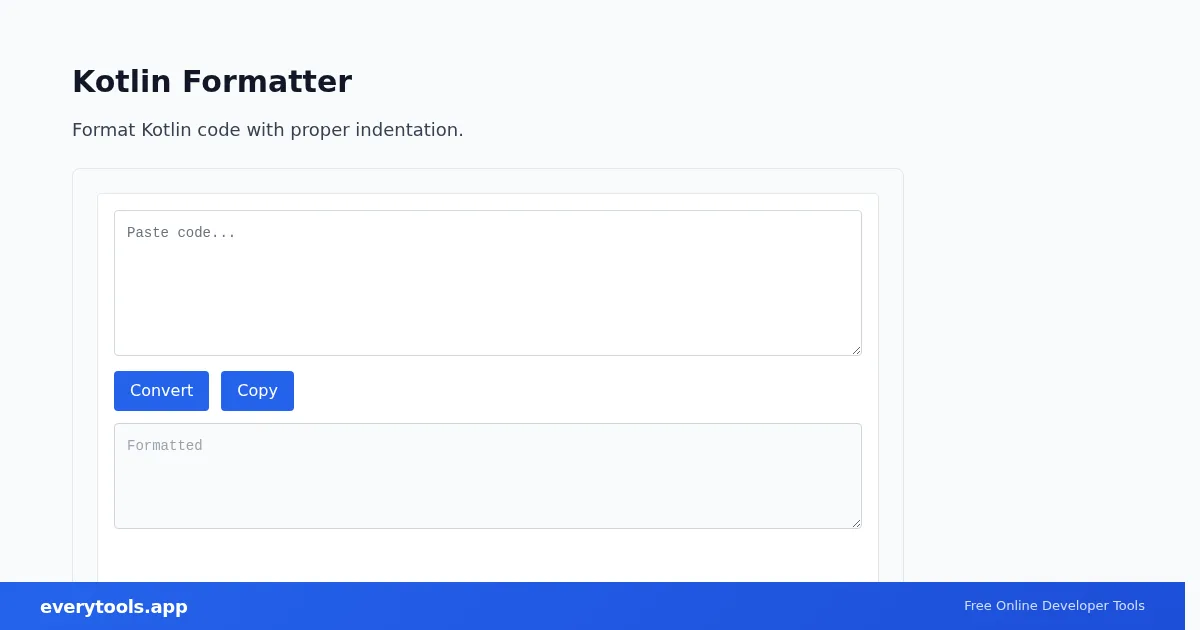Open the everytools.app brand link in footer
This screenshot has height=630, width=1200.
pos(114,607)
